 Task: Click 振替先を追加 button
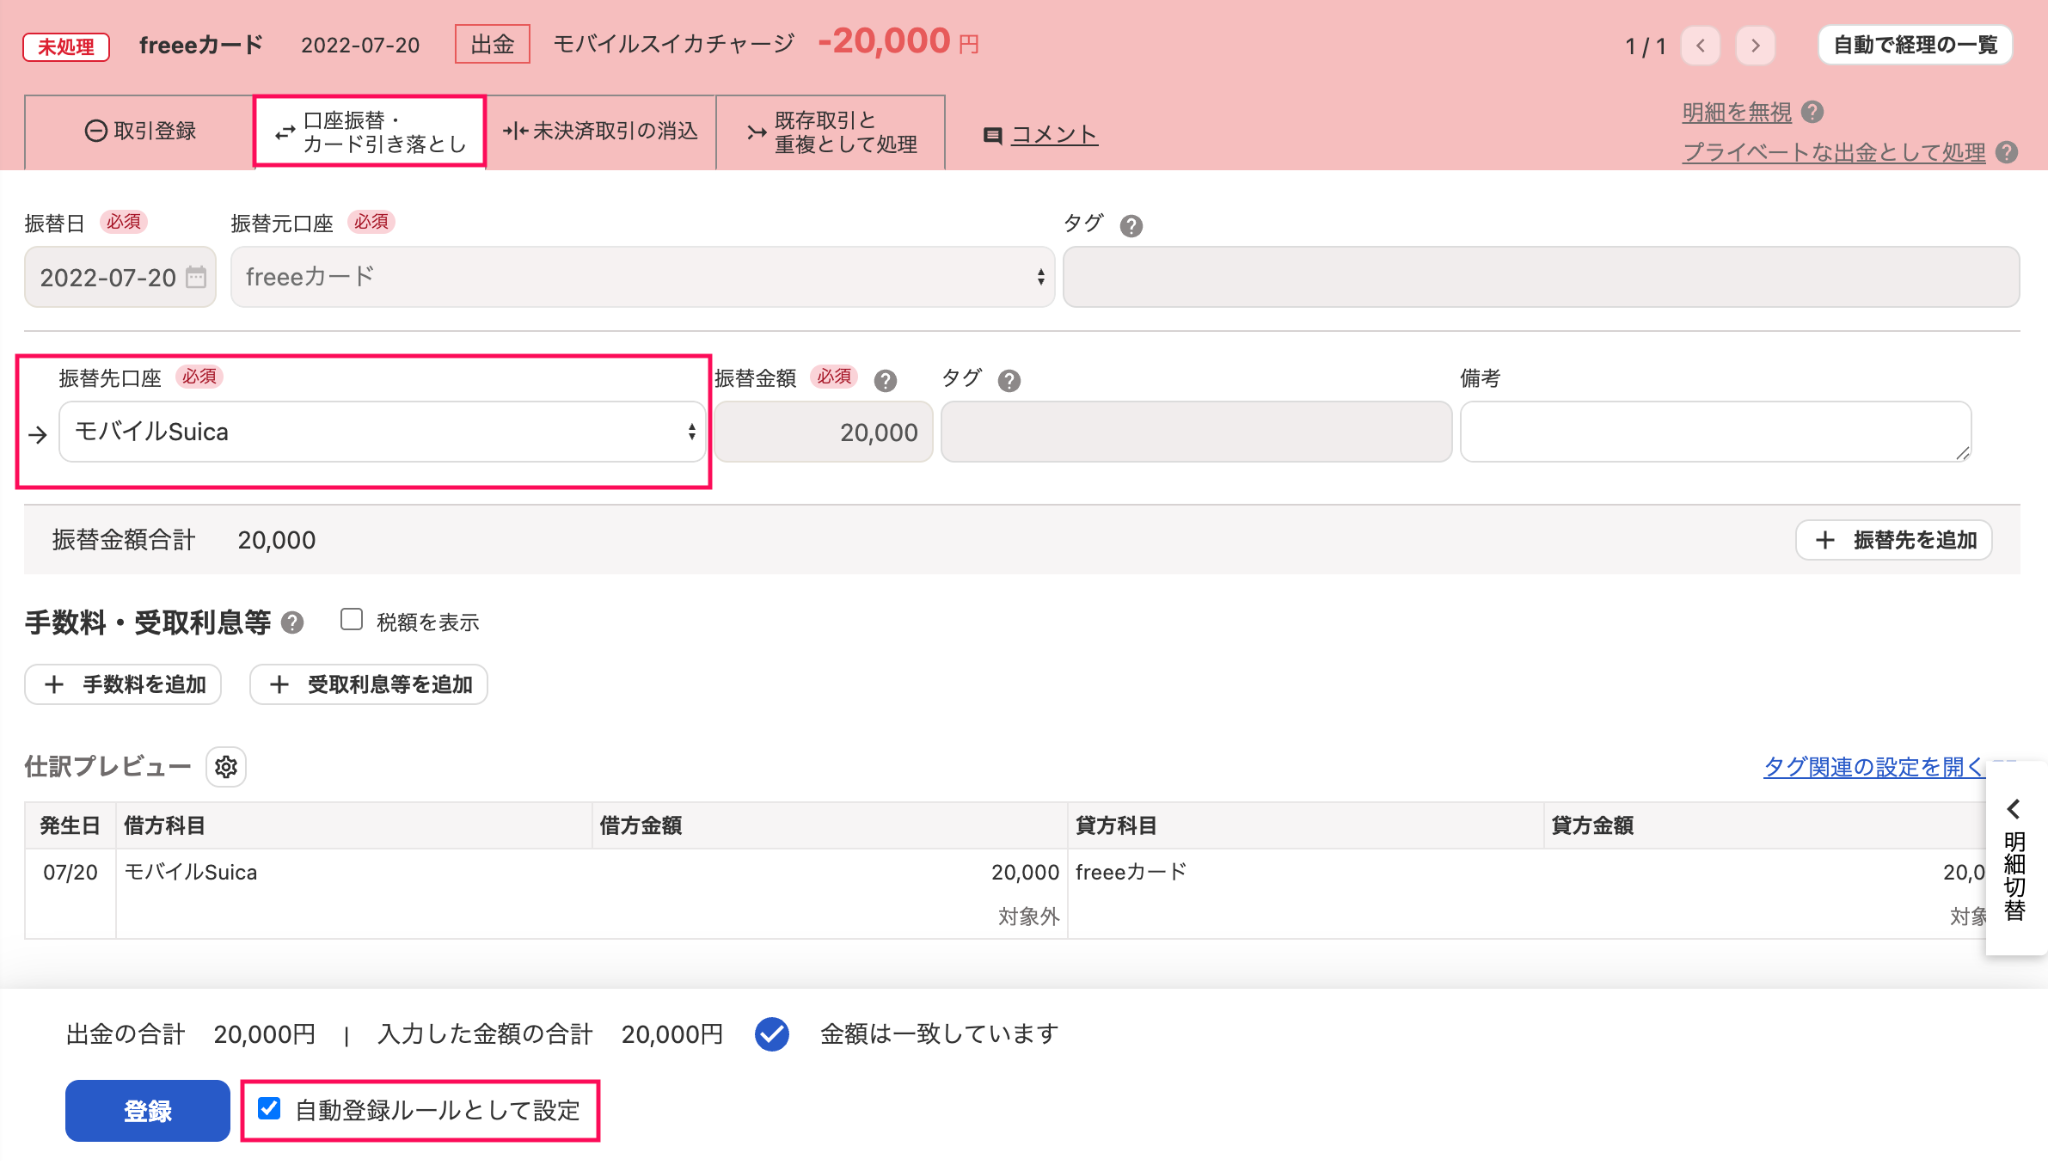point(1894,540)
